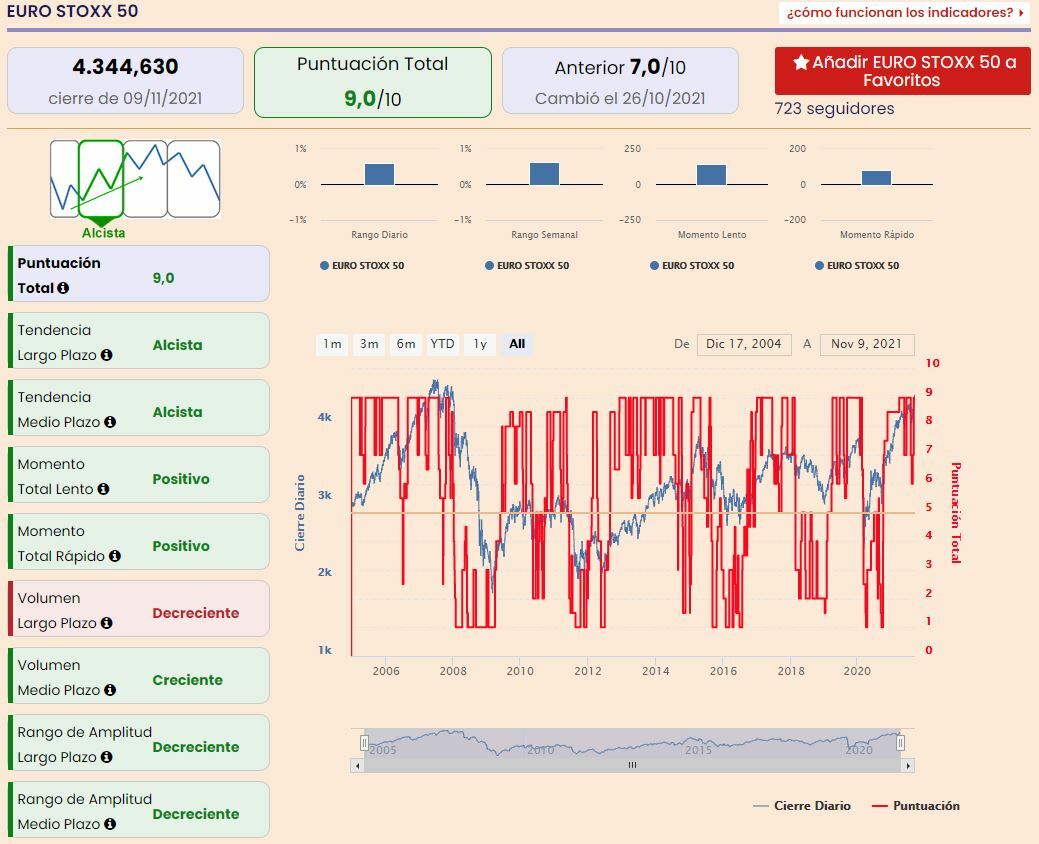This screenshot has height=844, width=1039.
Task: Toggle Momento Lento EURO STOXX 50 legend
Action: click(692, 266)
